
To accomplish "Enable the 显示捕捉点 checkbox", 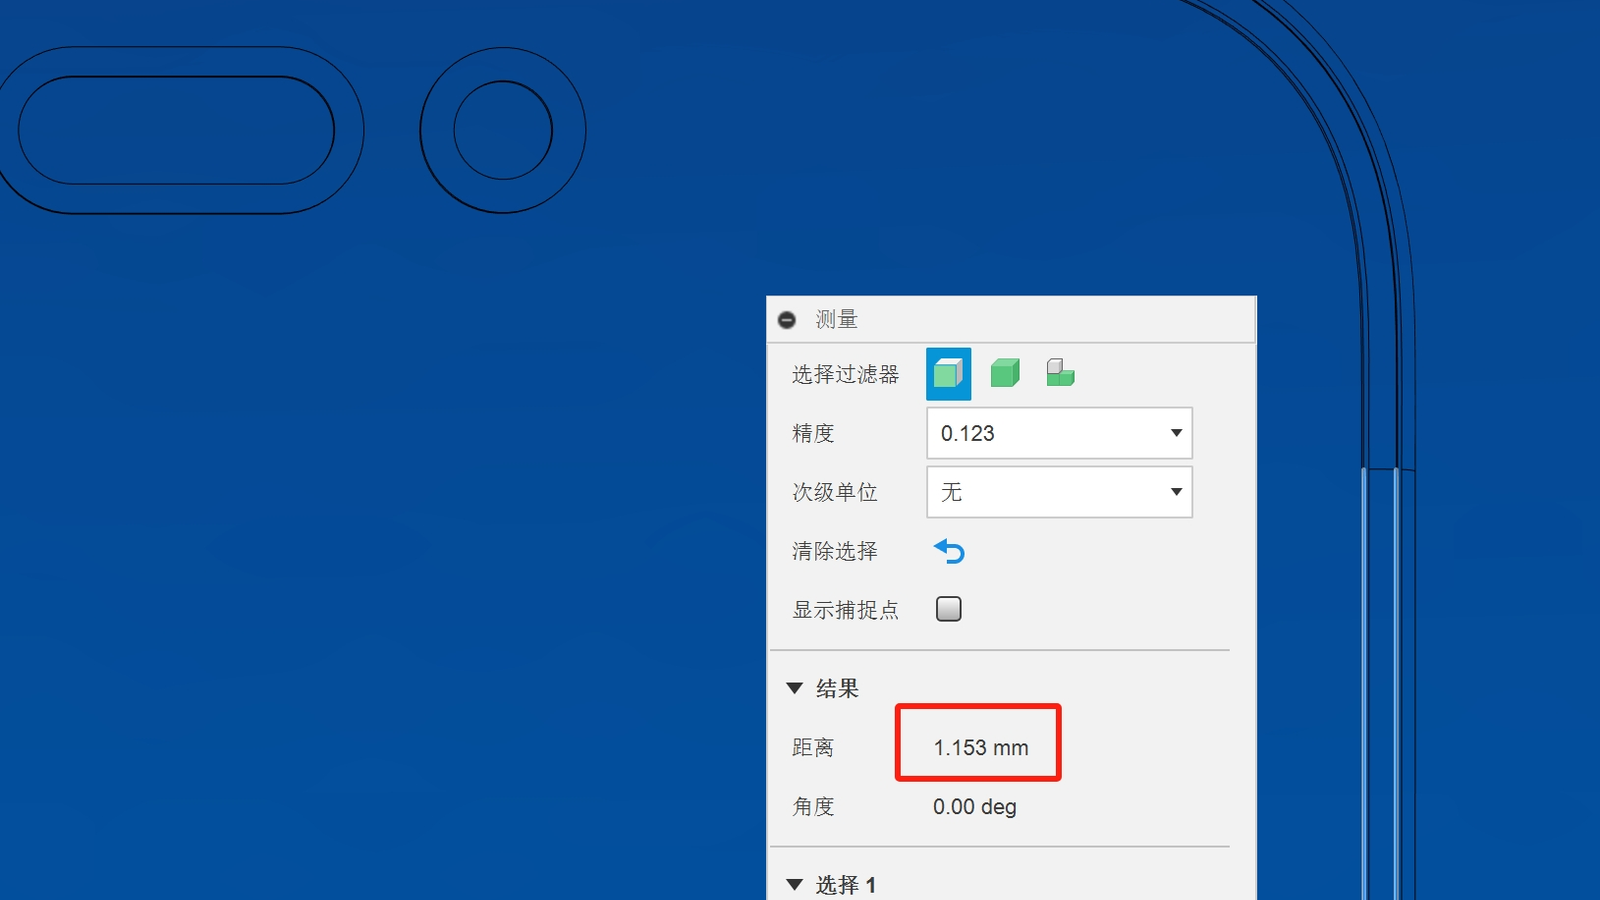I will point(949,609).
